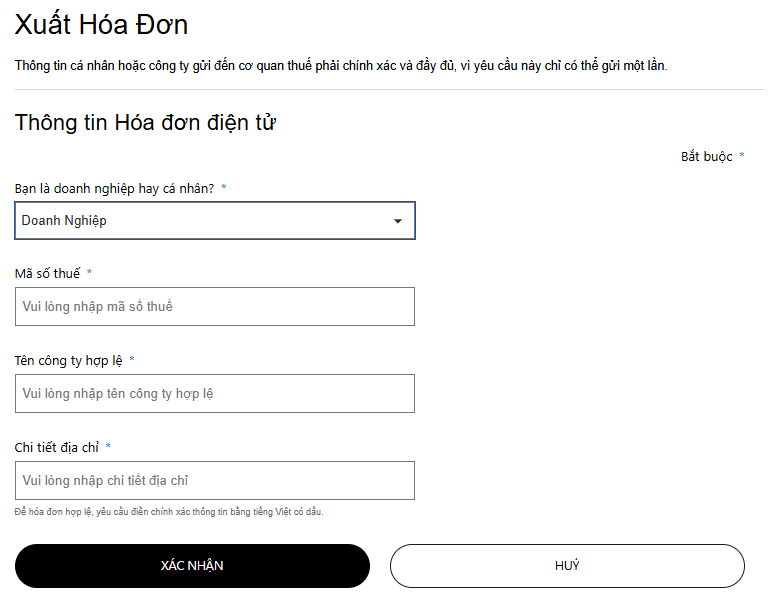The width and height of the screenshot is (775, 610).
Task: Select the Chi tiết địa chỉ text field
Action: [x=214, y=481]
